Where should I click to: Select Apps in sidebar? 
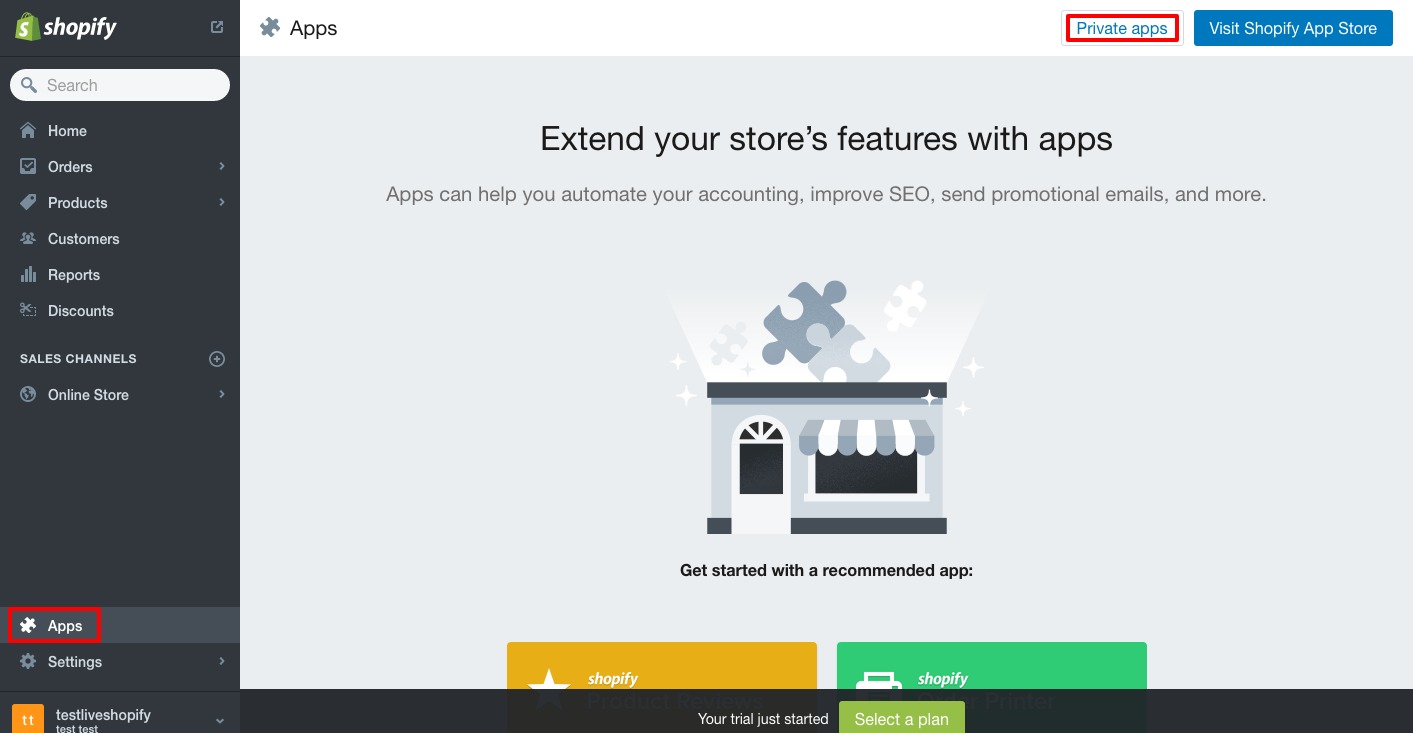click(x=120, y=626)
